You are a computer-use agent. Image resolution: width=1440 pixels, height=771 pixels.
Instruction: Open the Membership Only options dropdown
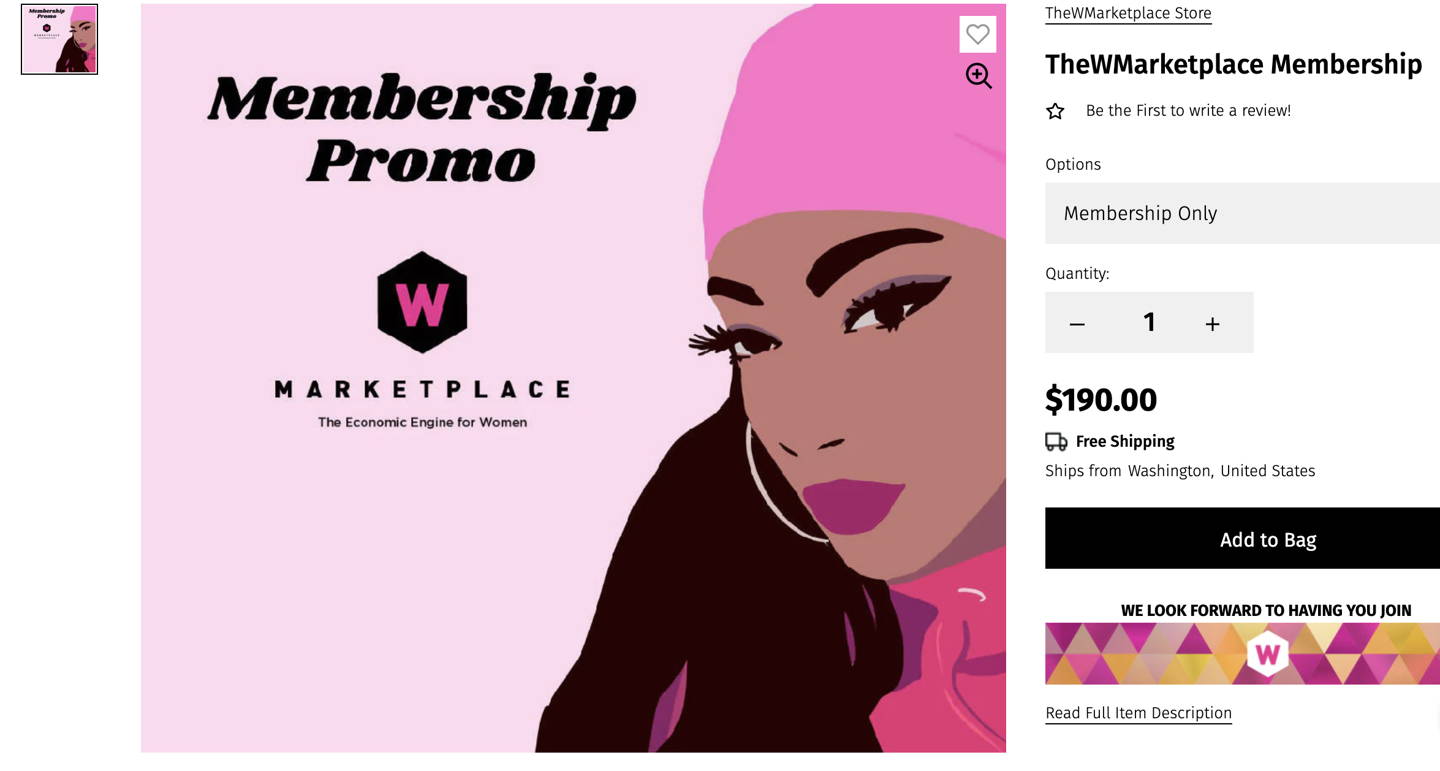(1242, 213)
